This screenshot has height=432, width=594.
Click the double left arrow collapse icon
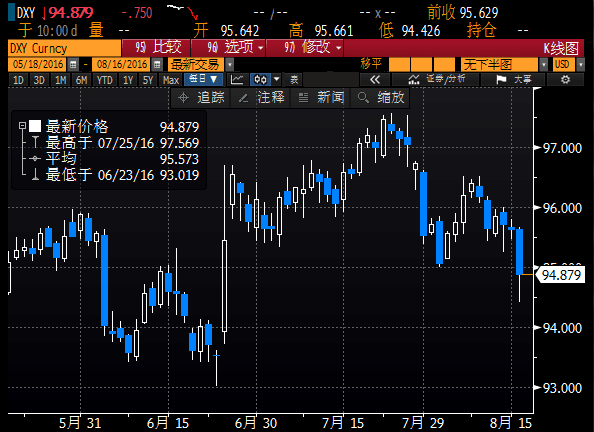coord(375,80)
